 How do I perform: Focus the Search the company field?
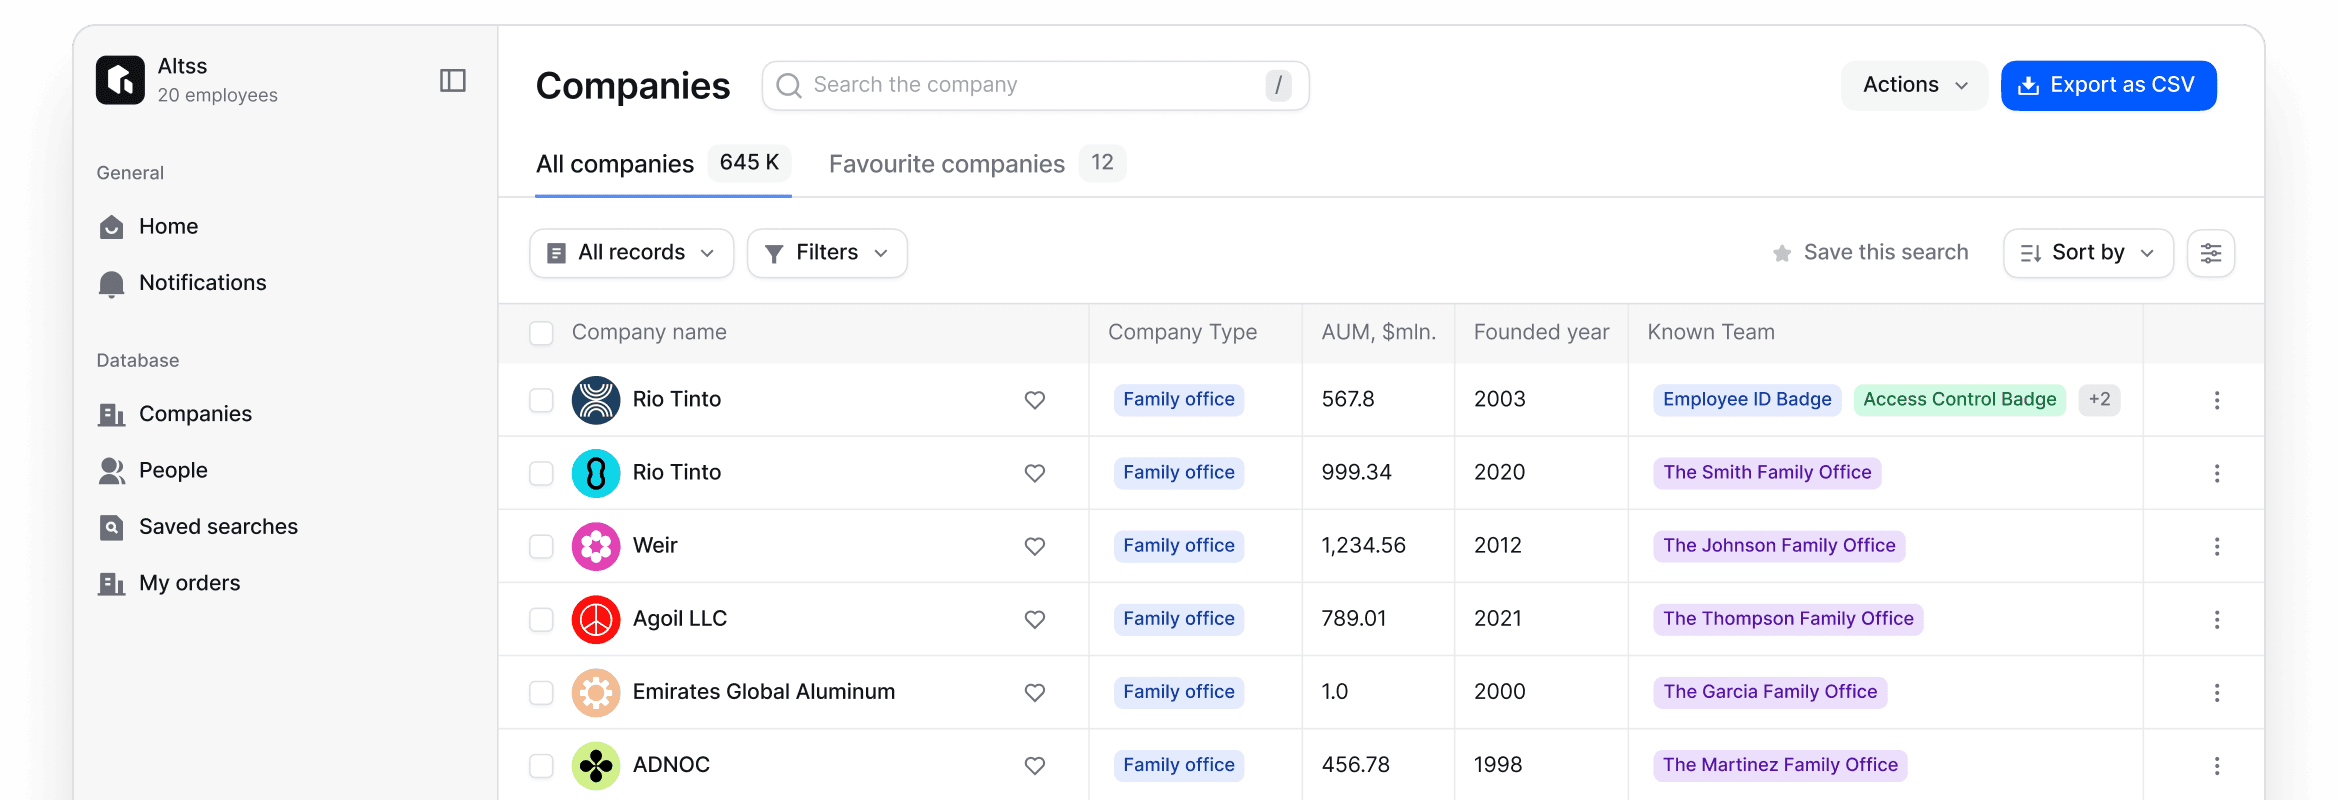point(1035,86)
